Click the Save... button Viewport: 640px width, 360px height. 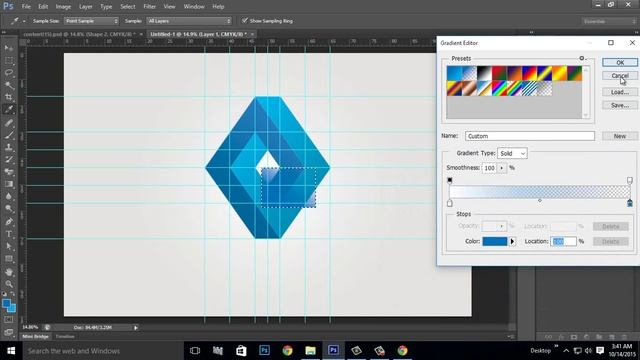pos(620,105)
